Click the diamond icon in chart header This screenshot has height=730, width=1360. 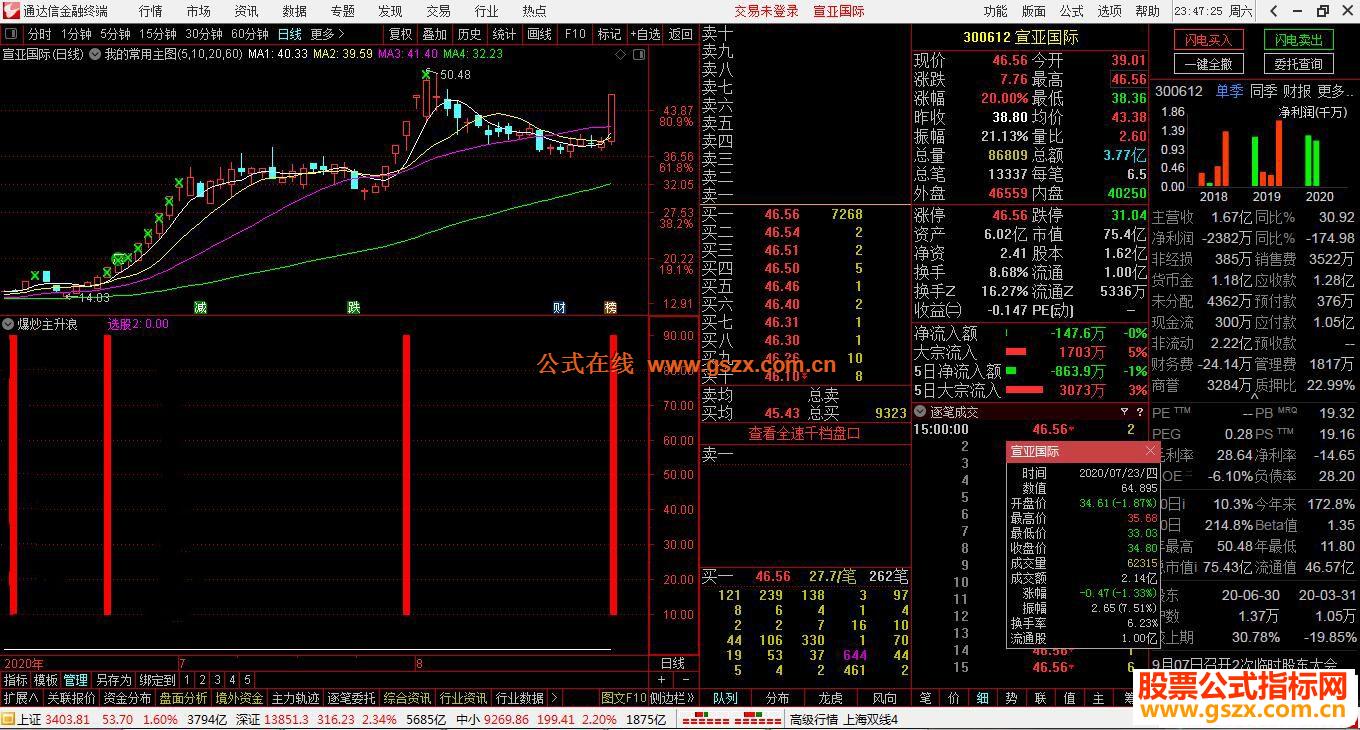click(621, 54)
